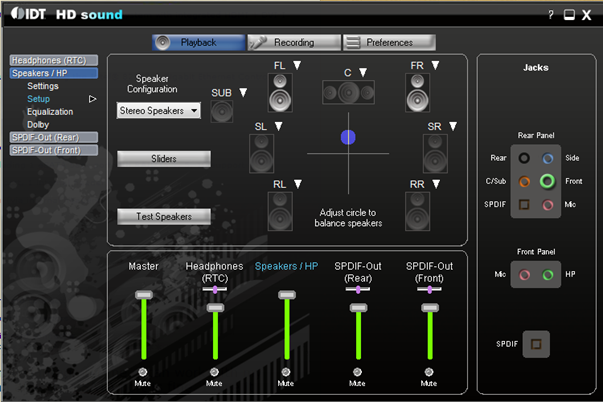Expand the SL speaker arrow menu
The image size is (603, 402).
tap(278, 127)
